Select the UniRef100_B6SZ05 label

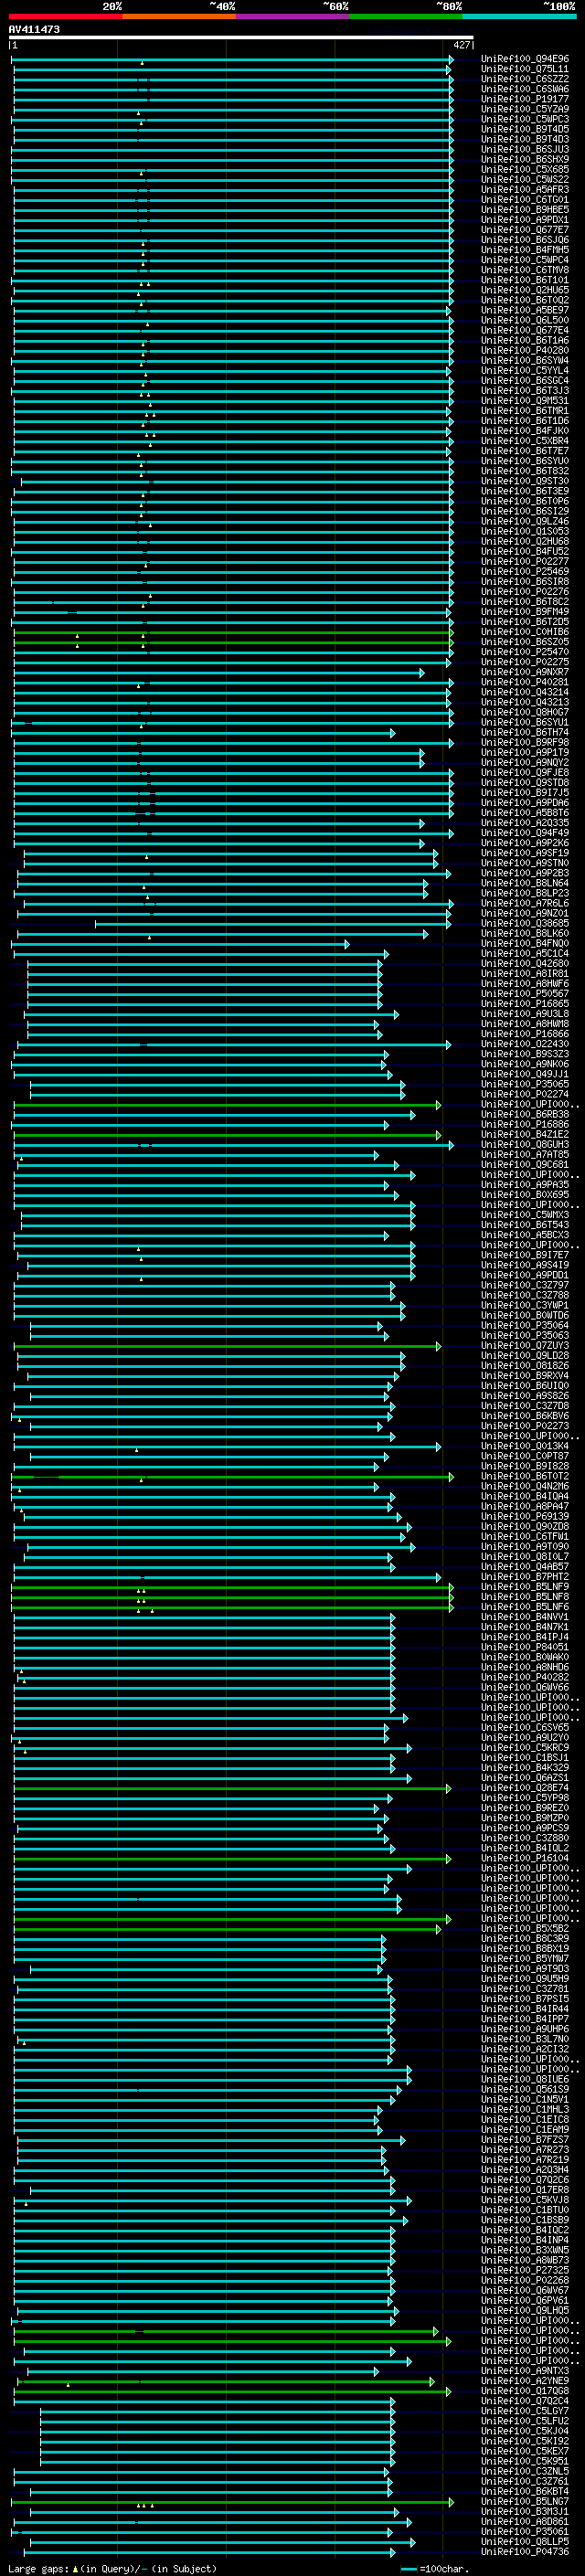525,642
